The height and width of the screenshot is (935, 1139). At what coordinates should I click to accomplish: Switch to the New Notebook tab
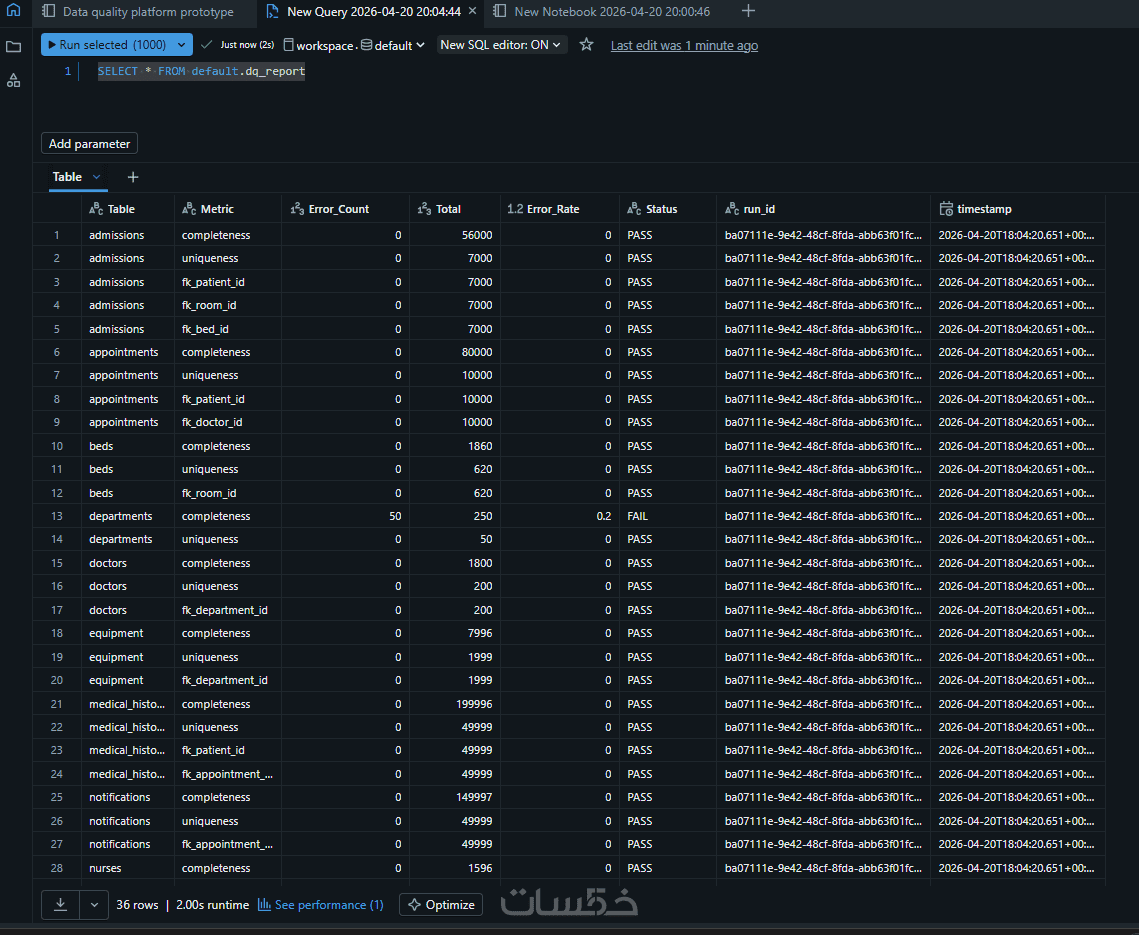pyautogui.click(x=601, y=12)
